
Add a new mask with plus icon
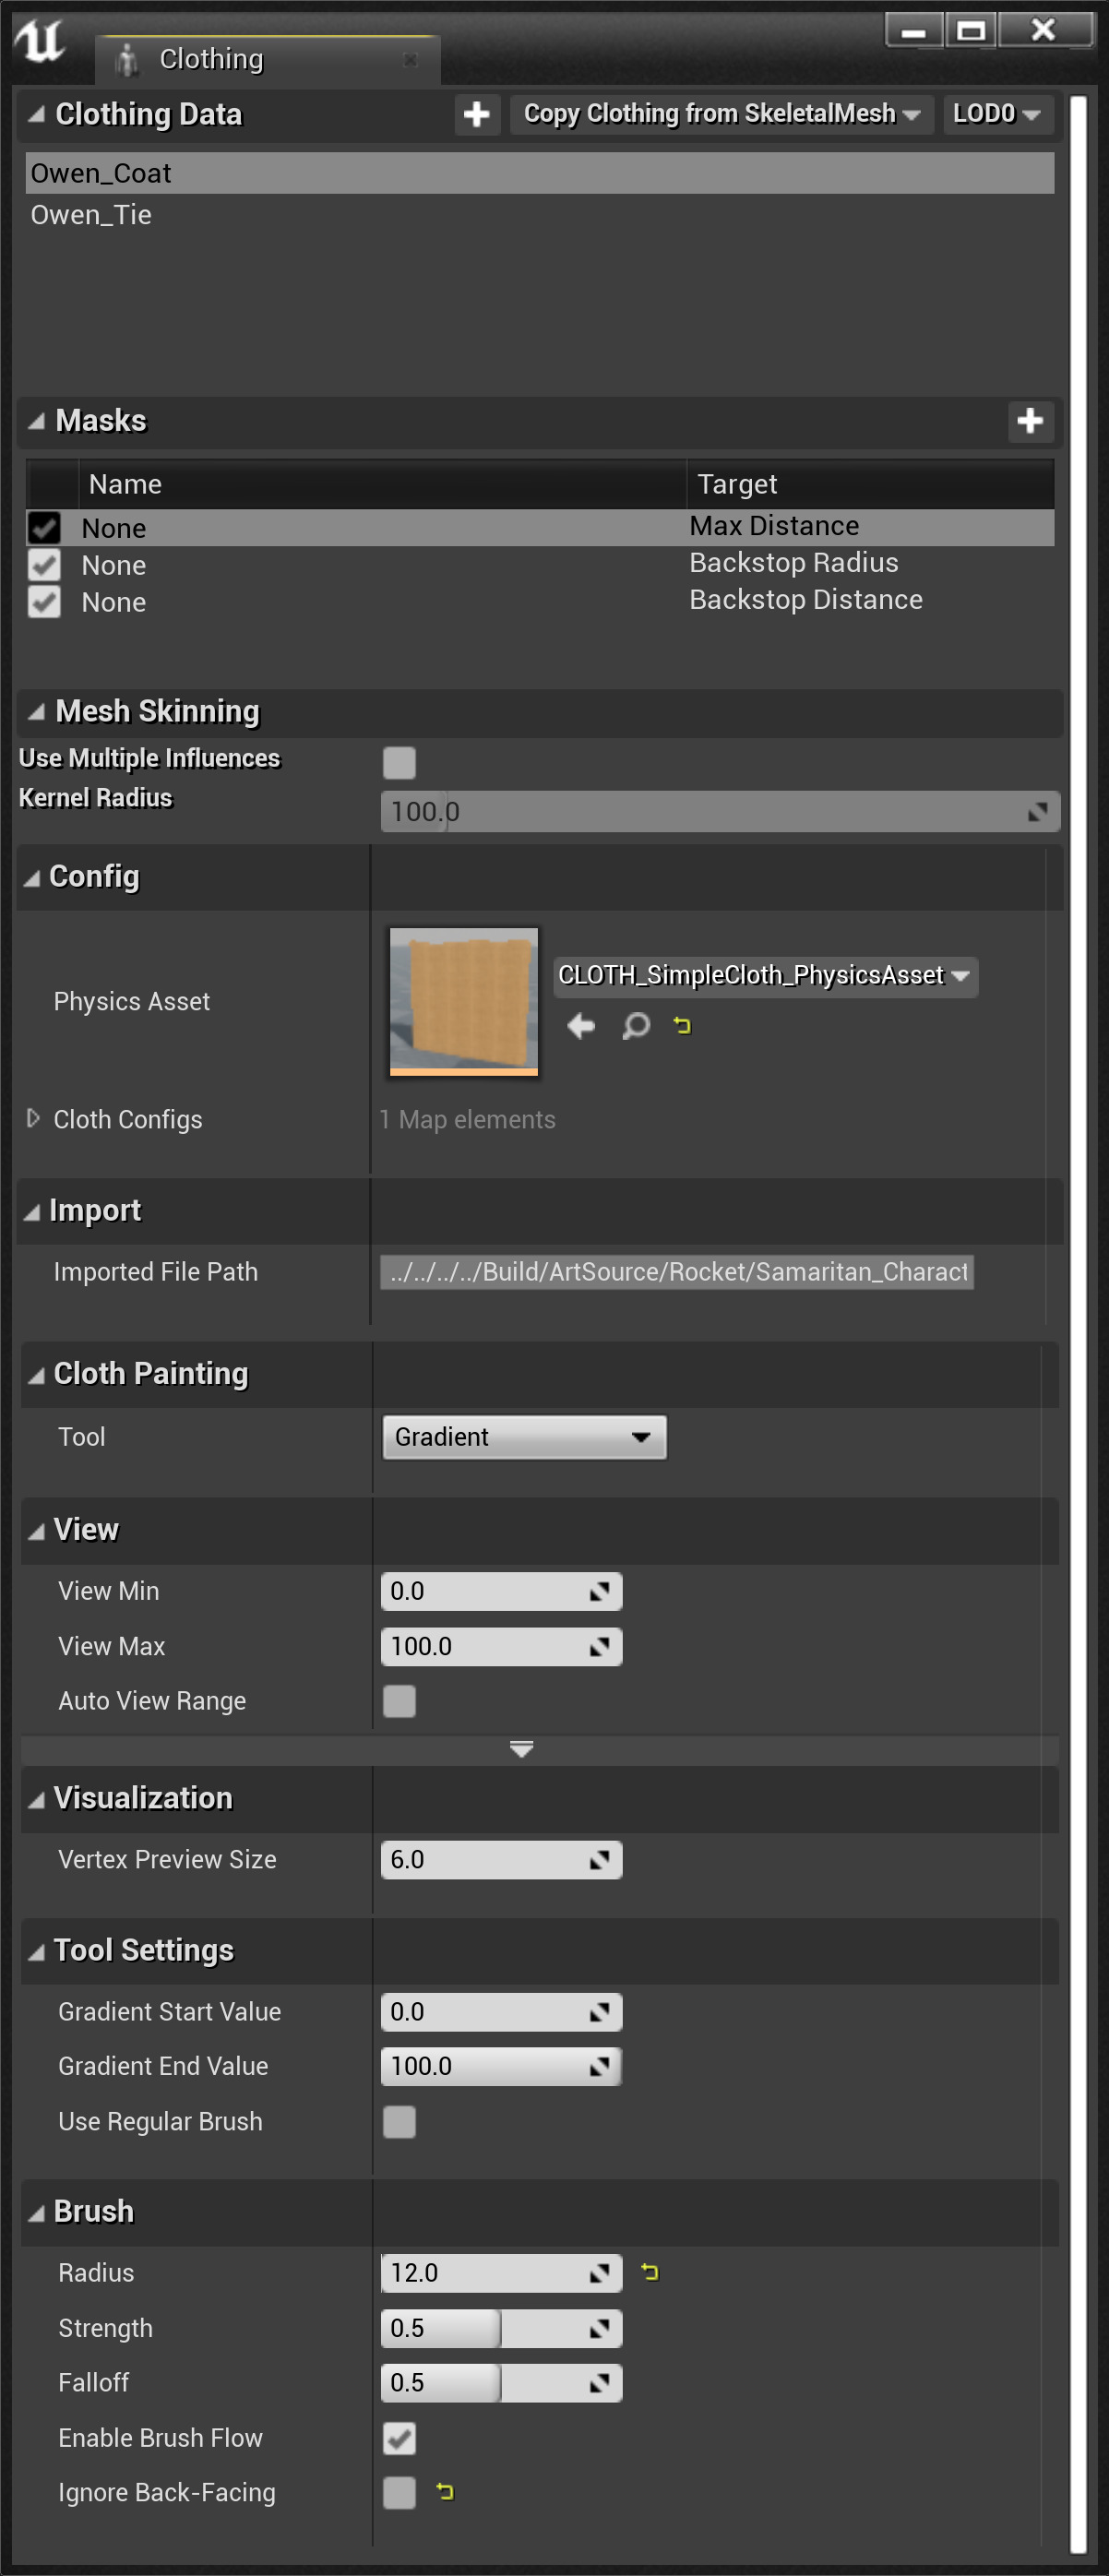pos(1029,421)
